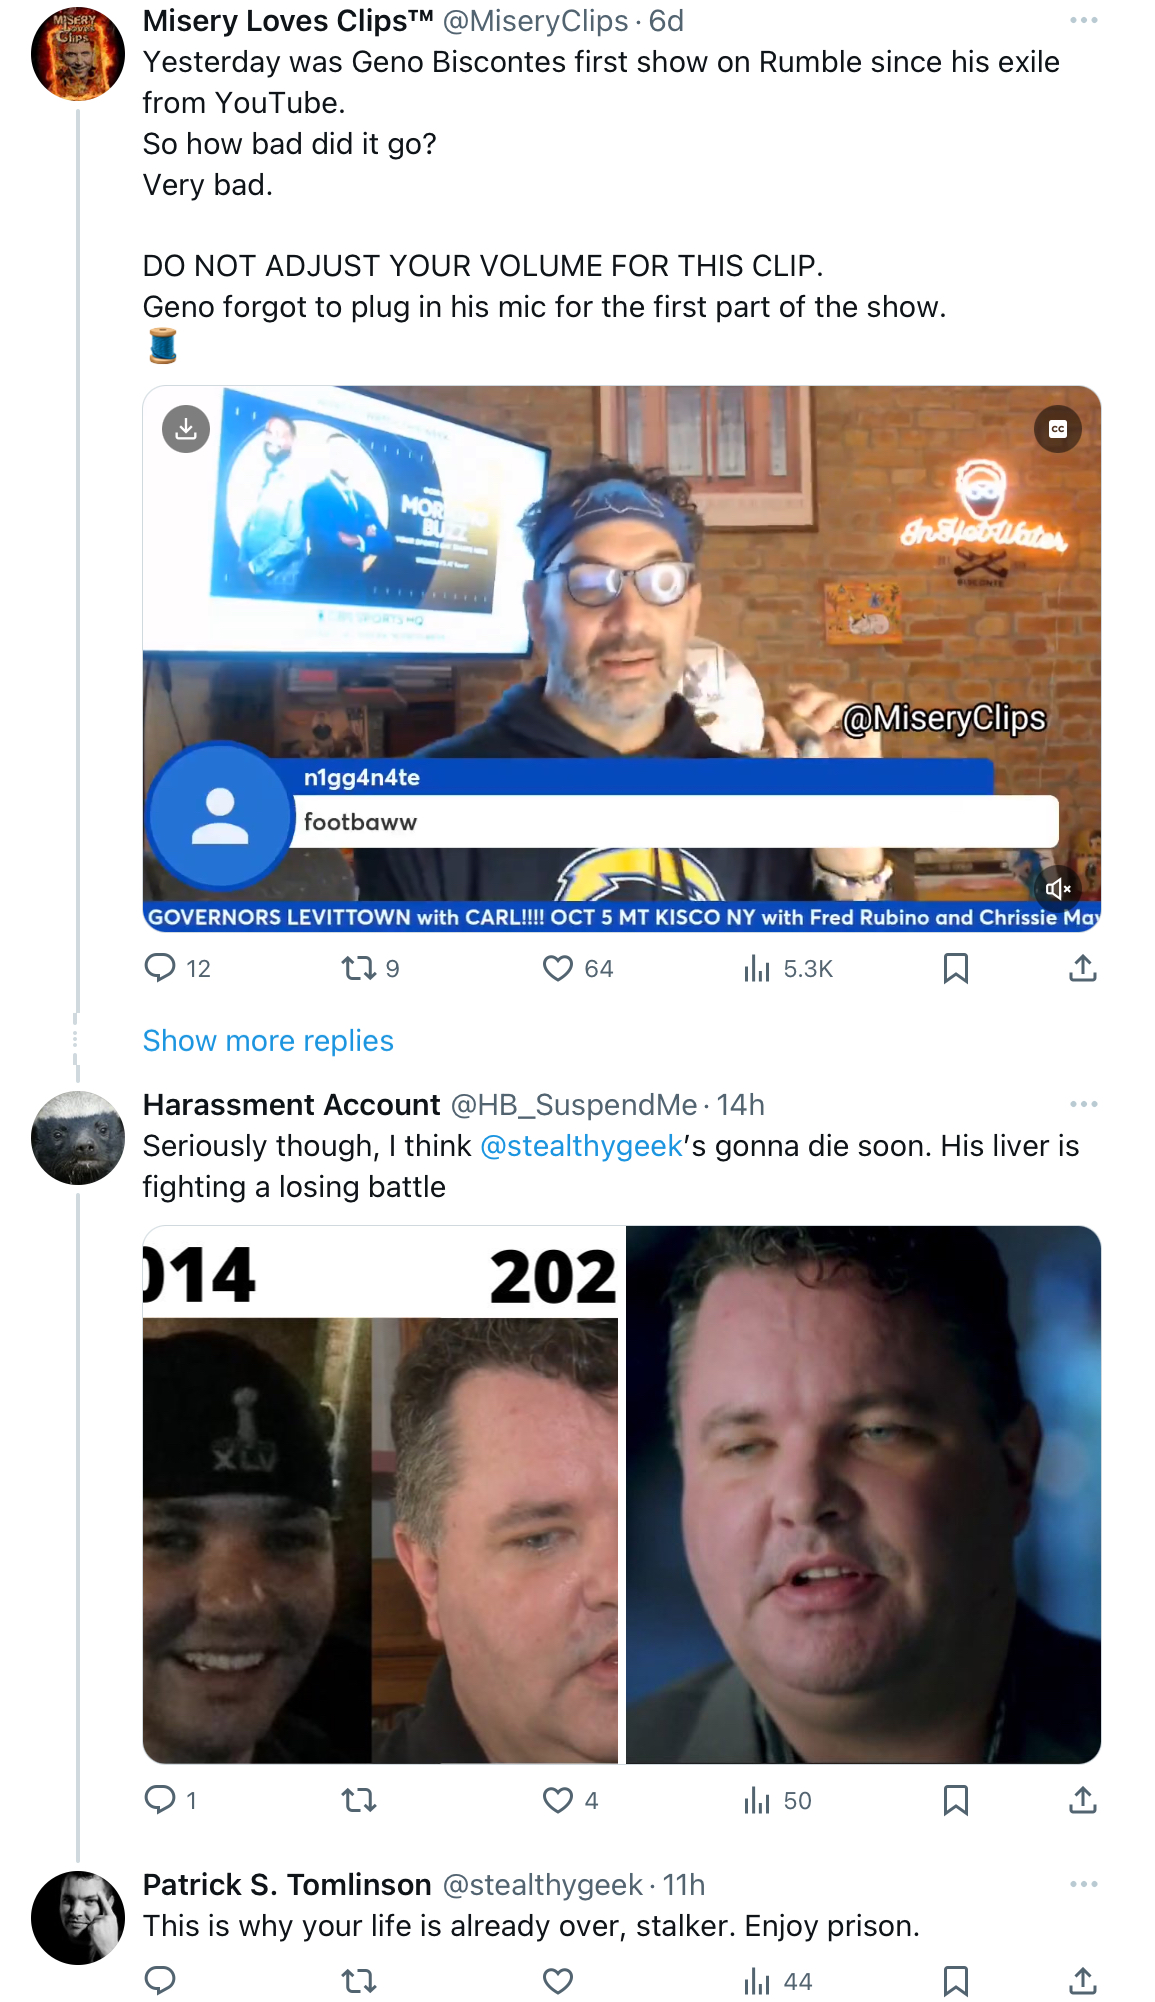Open the 2014 comparison image on left

380,1494
